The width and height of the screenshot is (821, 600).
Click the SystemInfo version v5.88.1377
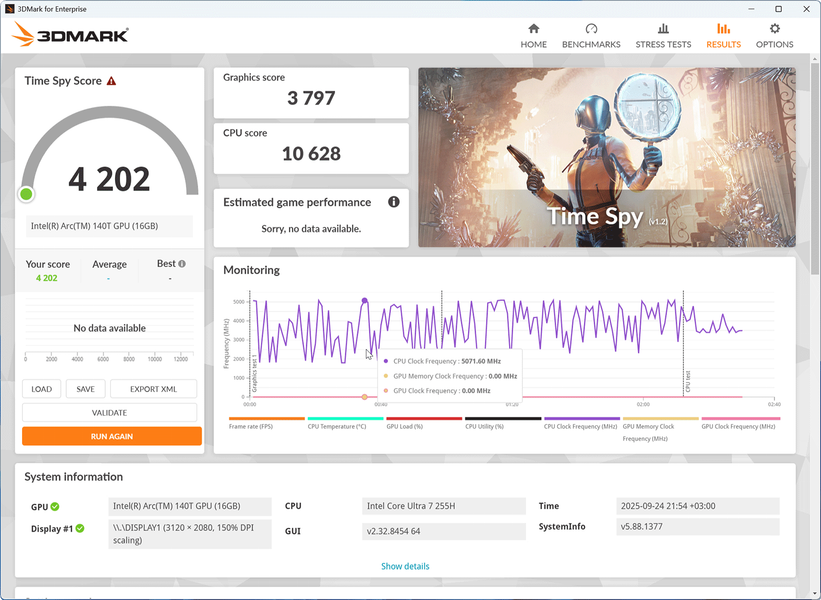[x=698, y=527]
